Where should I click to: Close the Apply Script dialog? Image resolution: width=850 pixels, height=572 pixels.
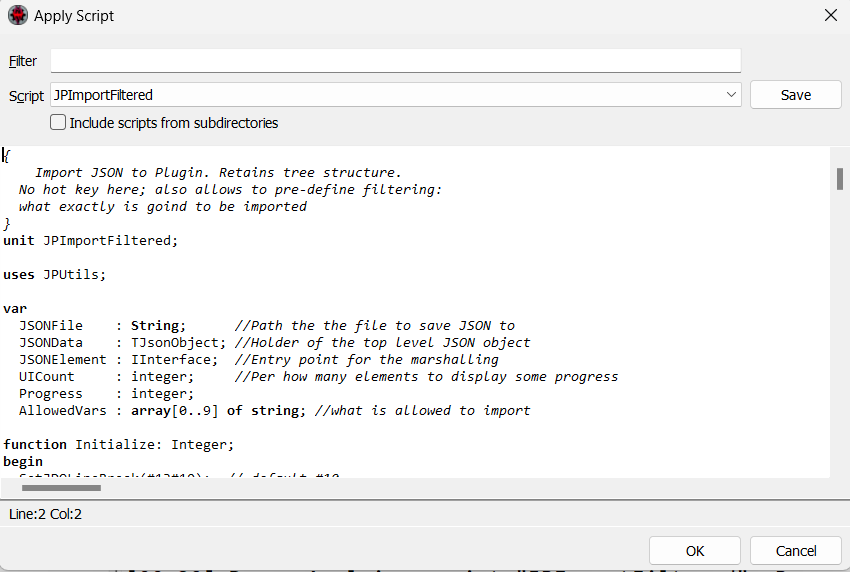click(x=830, y=15)
